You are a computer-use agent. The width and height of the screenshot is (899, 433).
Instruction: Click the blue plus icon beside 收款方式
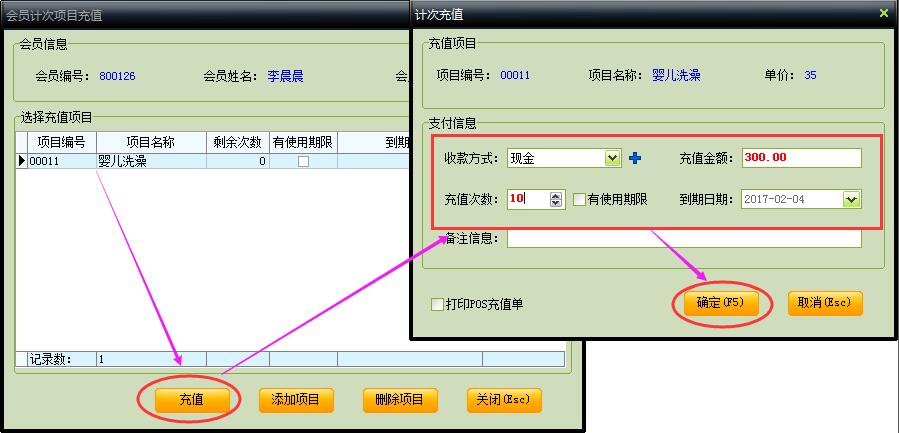pyautogui.click(x=634, y=158)
